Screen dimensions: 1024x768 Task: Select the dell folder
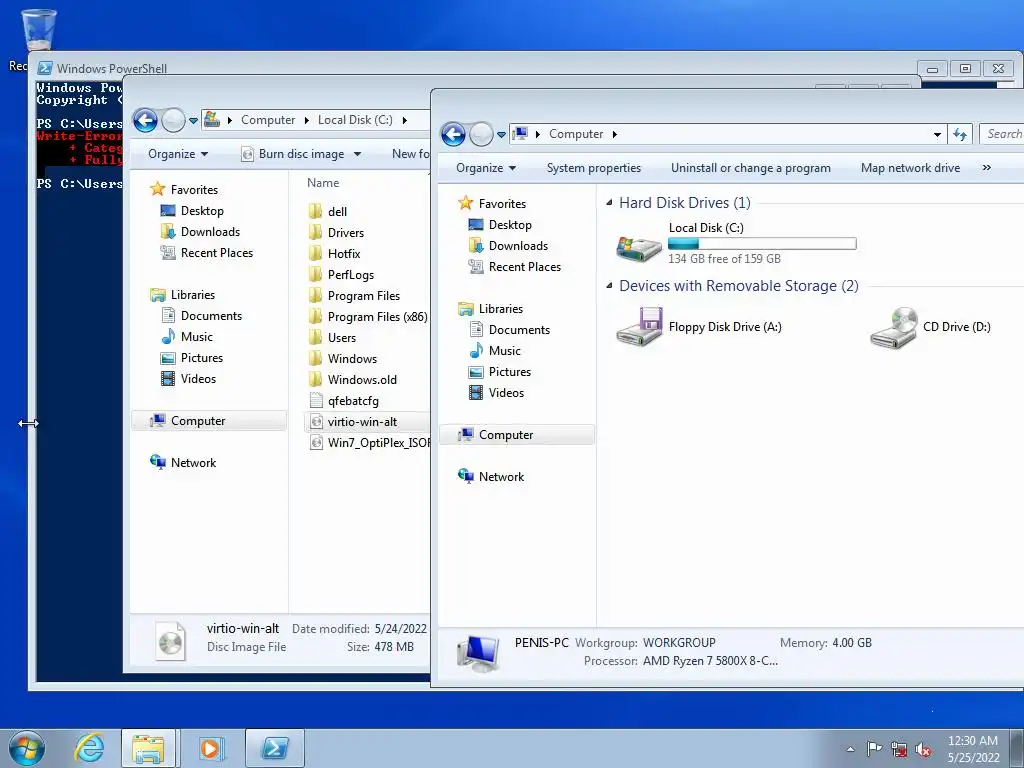coord(337,212)
